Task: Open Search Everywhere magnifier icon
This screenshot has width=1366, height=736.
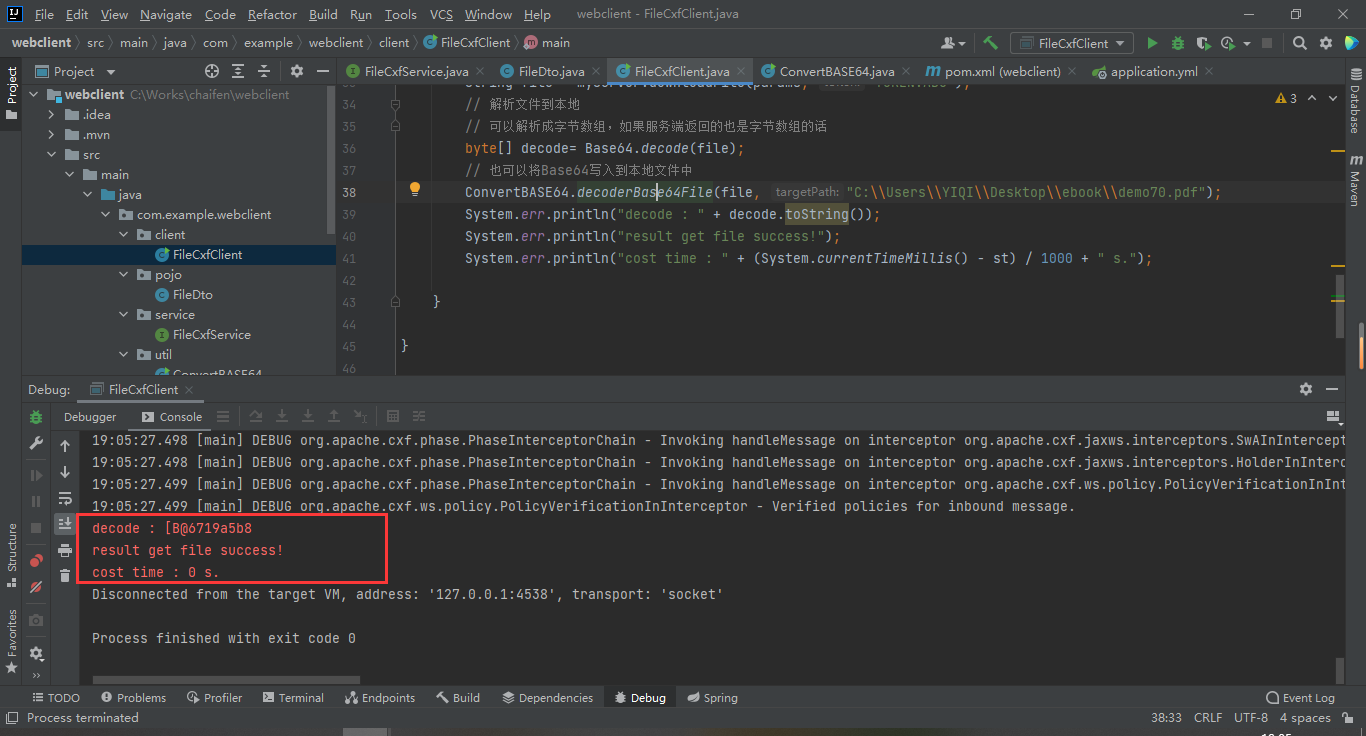Action: pyautogui.click(x=1299, y=43)
